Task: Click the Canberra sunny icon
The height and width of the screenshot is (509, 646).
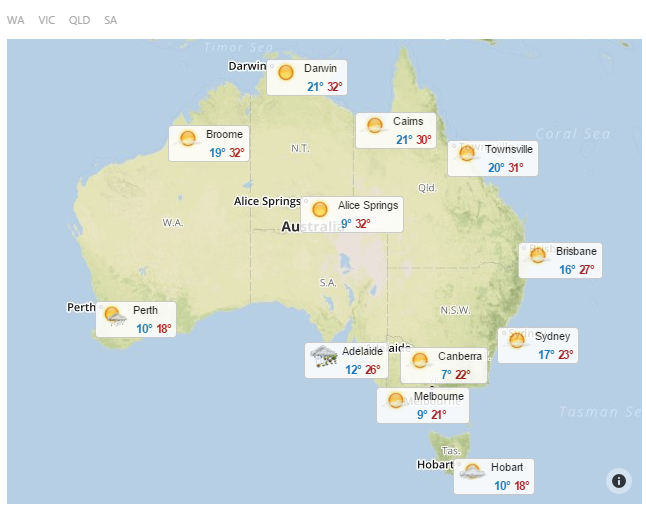Action: tap(420, 360)
